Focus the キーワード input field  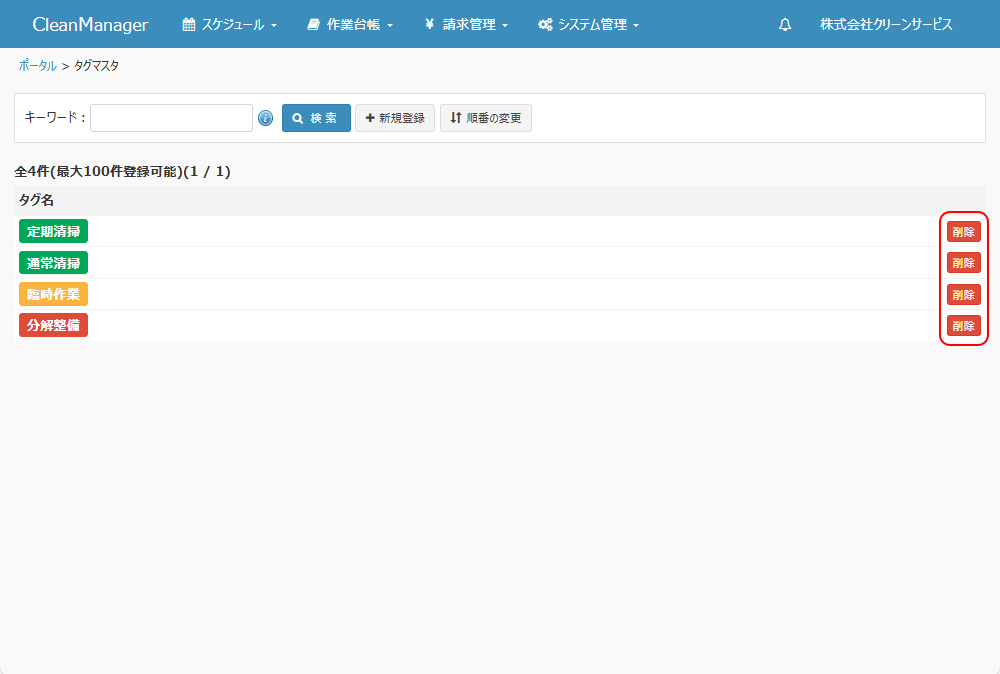coord(172,118)
